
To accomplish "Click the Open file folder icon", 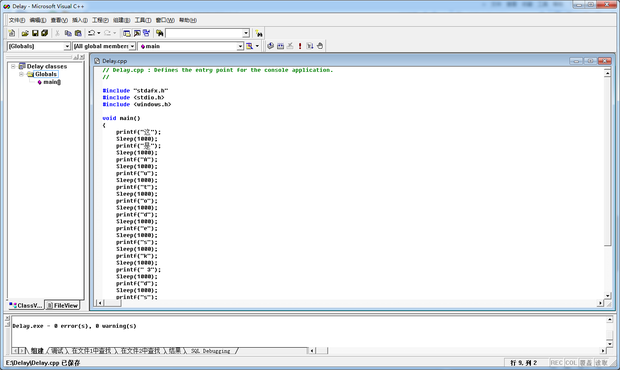I will pos(25,33).
